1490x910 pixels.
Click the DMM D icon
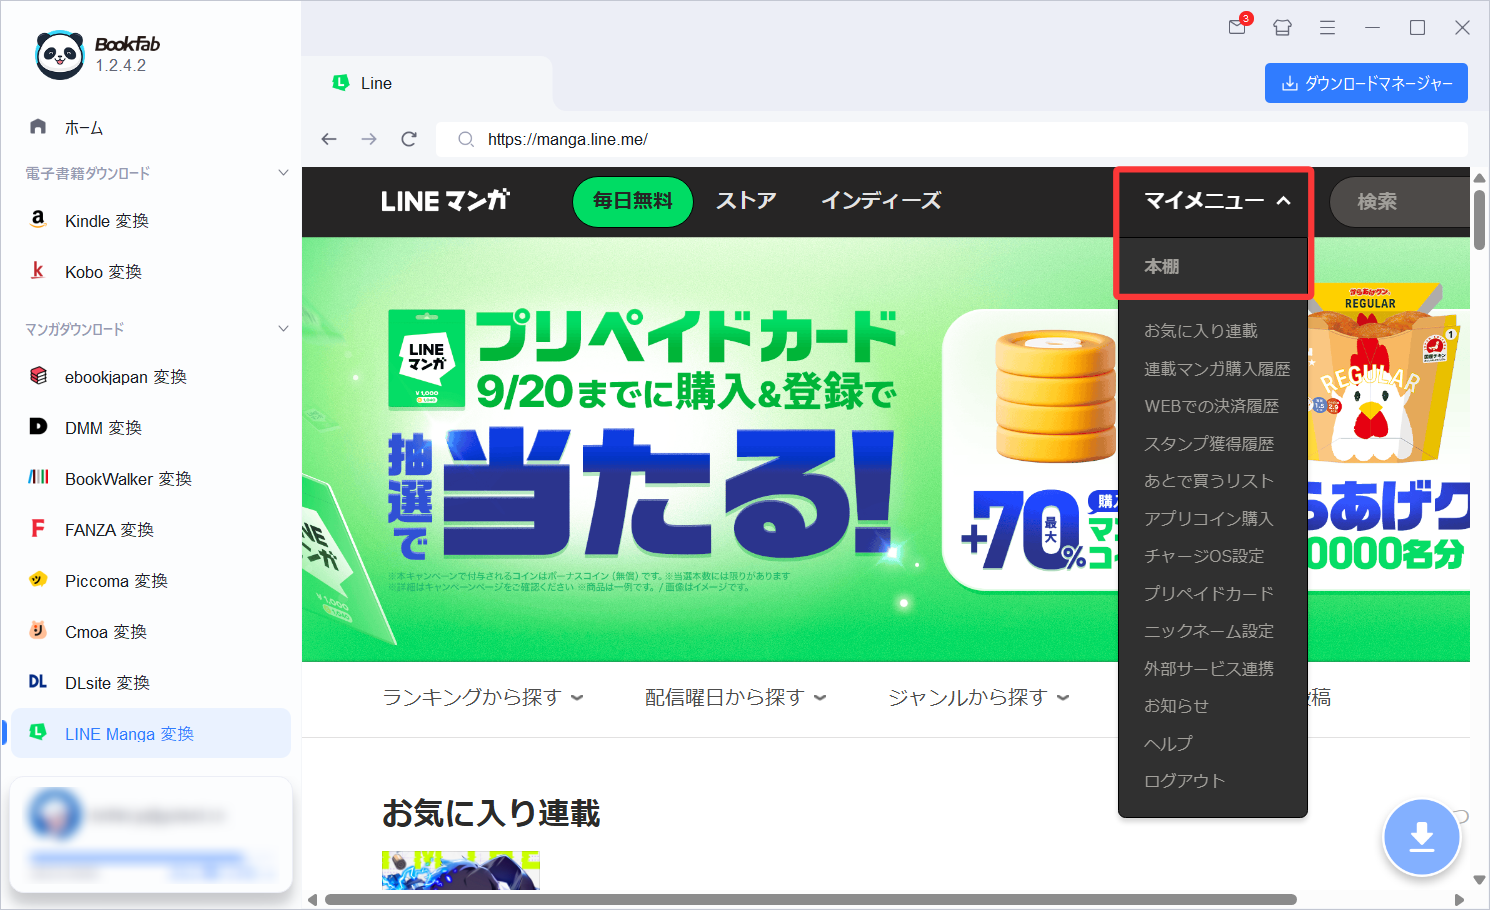pos(38,426)
